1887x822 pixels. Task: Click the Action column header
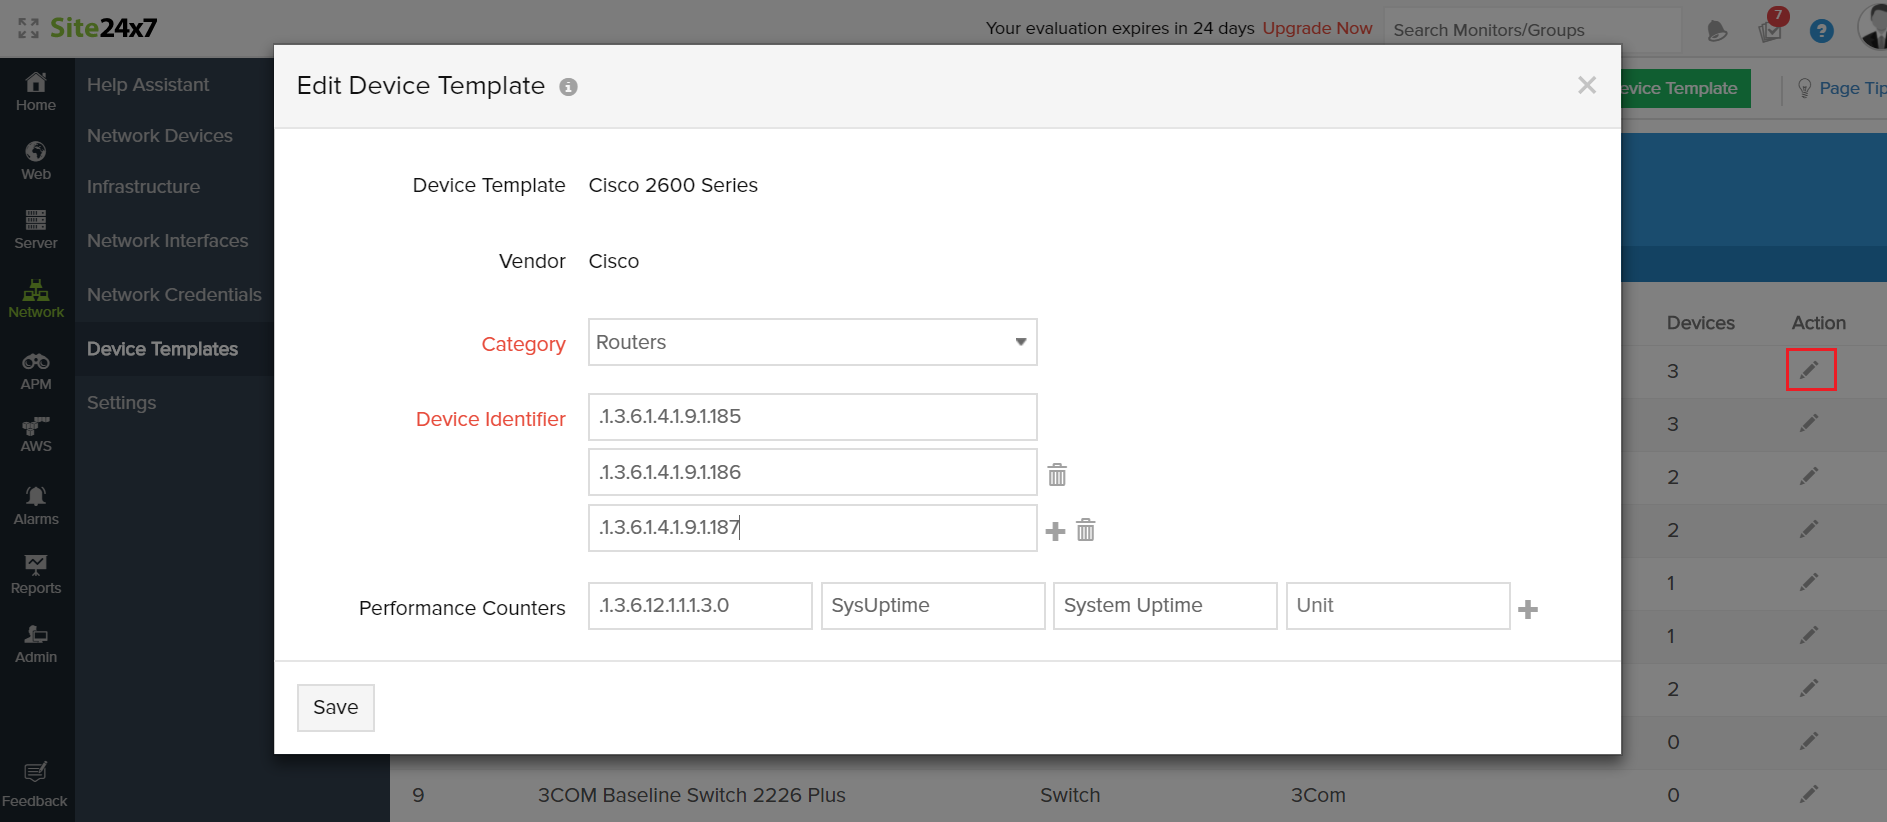[1818, 323]
